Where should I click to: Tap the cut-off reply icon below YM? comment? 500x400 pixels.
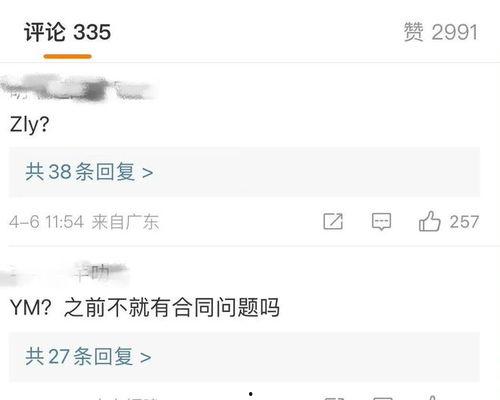click(383, 398)
